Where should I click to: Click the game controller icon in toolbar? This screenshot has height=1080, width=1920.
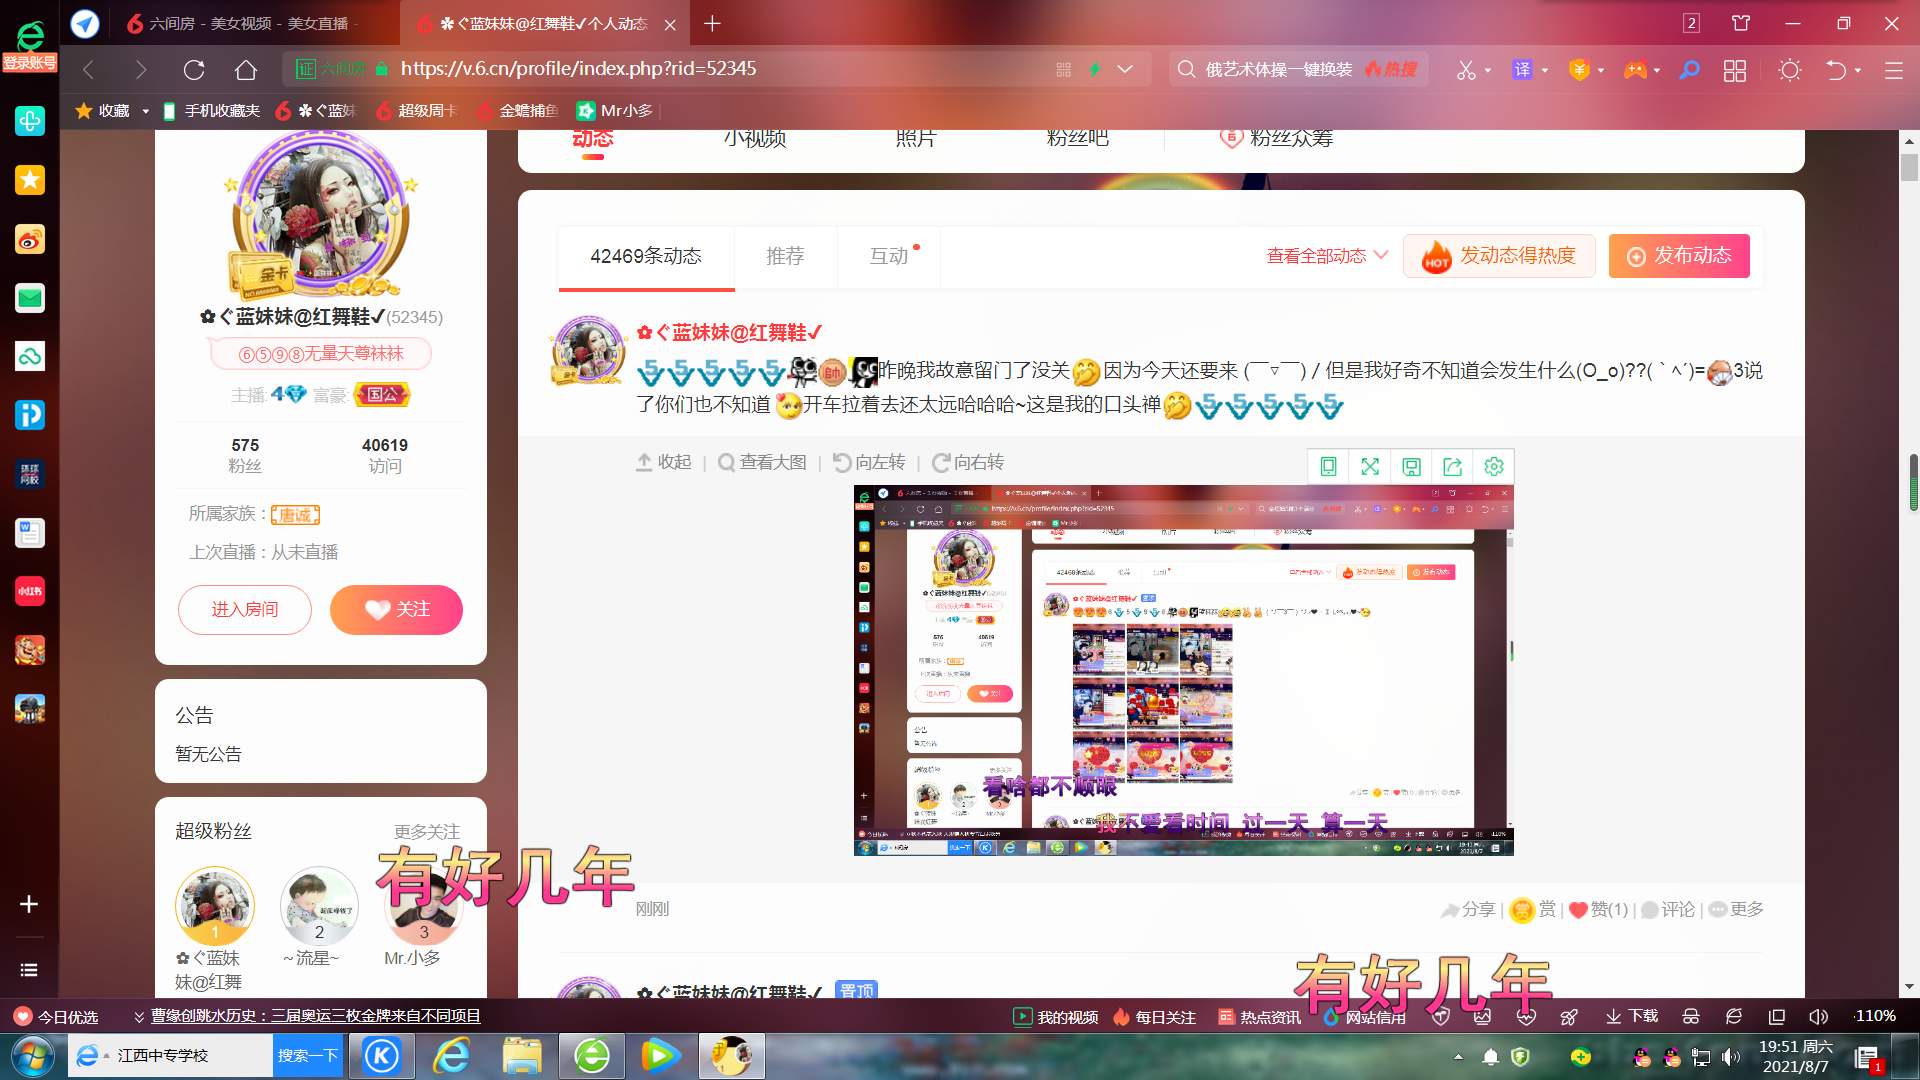coord(1635,70)
